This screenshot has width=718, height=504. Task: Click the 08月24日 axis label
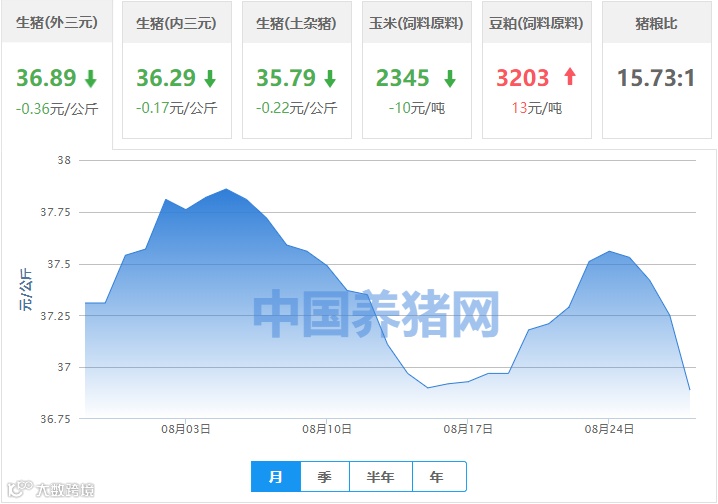point(609,429)
